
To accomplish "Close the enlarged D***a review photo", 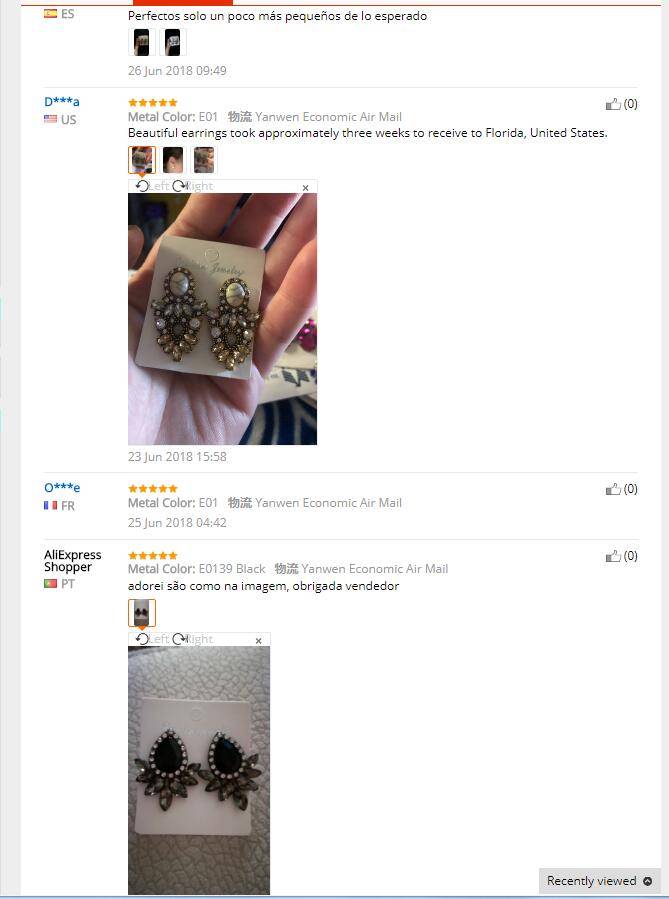I will point(306,187).
